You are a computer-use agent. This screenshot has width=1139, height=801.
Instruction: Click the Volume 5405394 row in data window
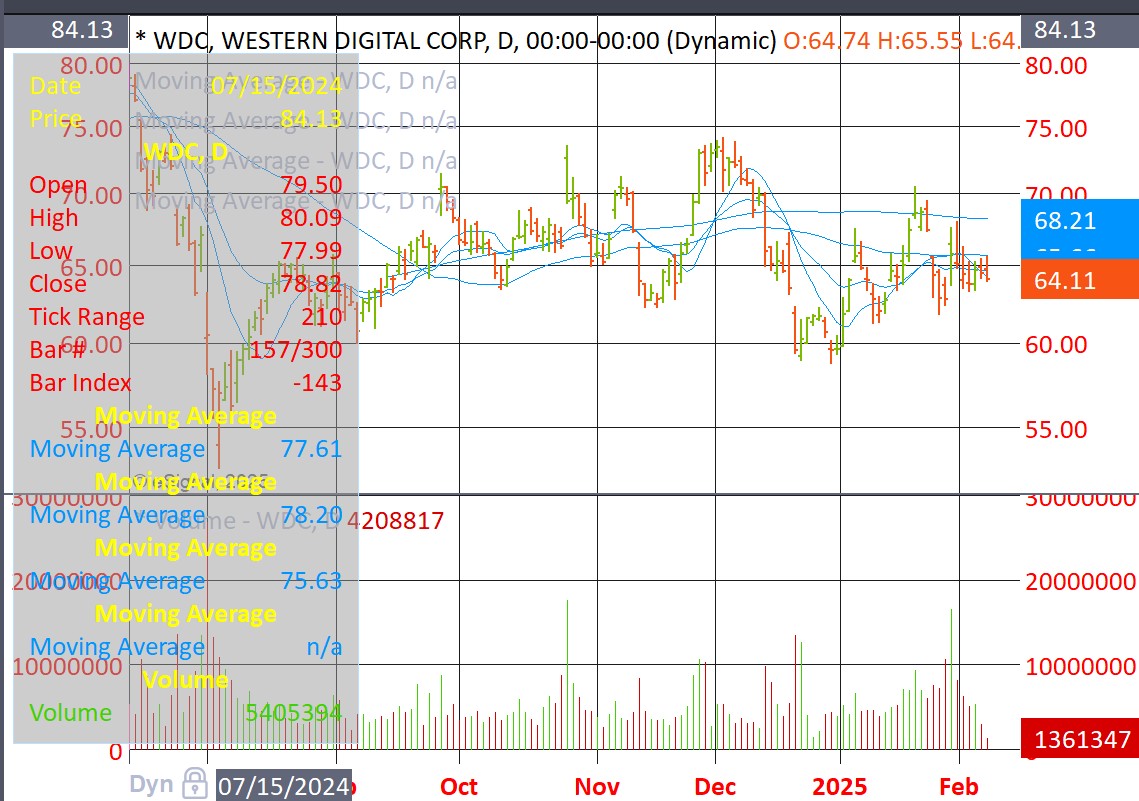pos(185,712)
